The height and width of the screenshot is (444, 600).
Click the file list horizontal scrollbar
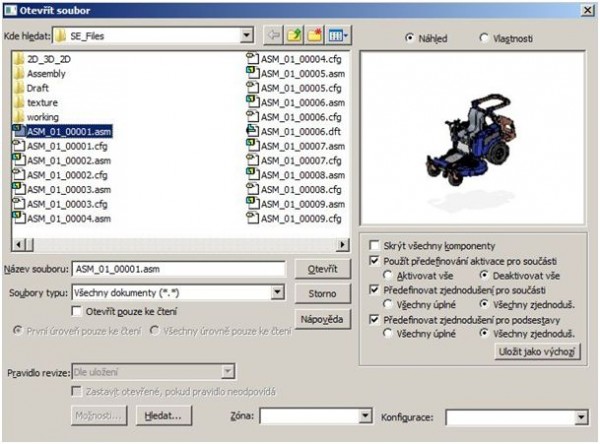pos(178,244)
